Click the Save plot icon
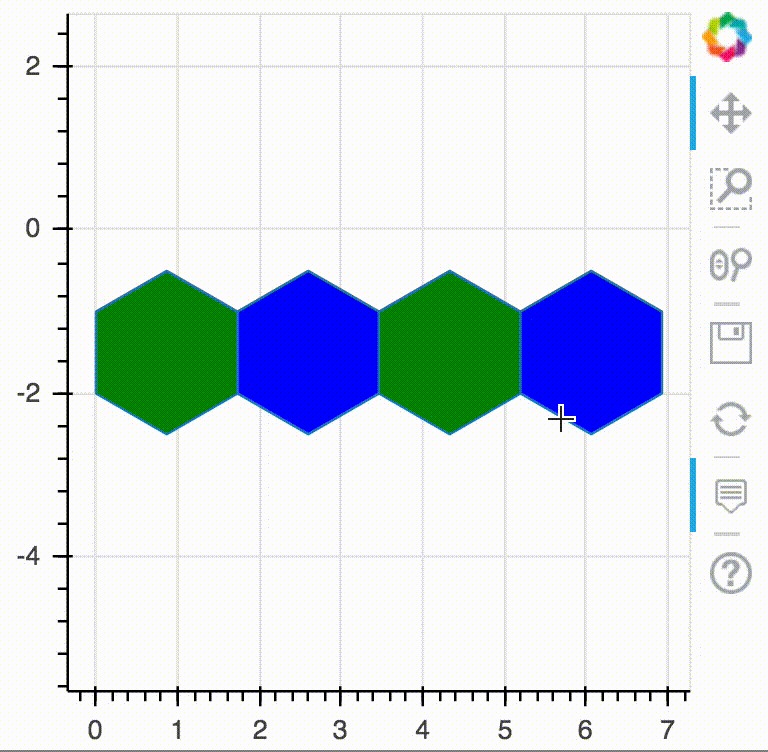768x752 pixels. (731, 343)
